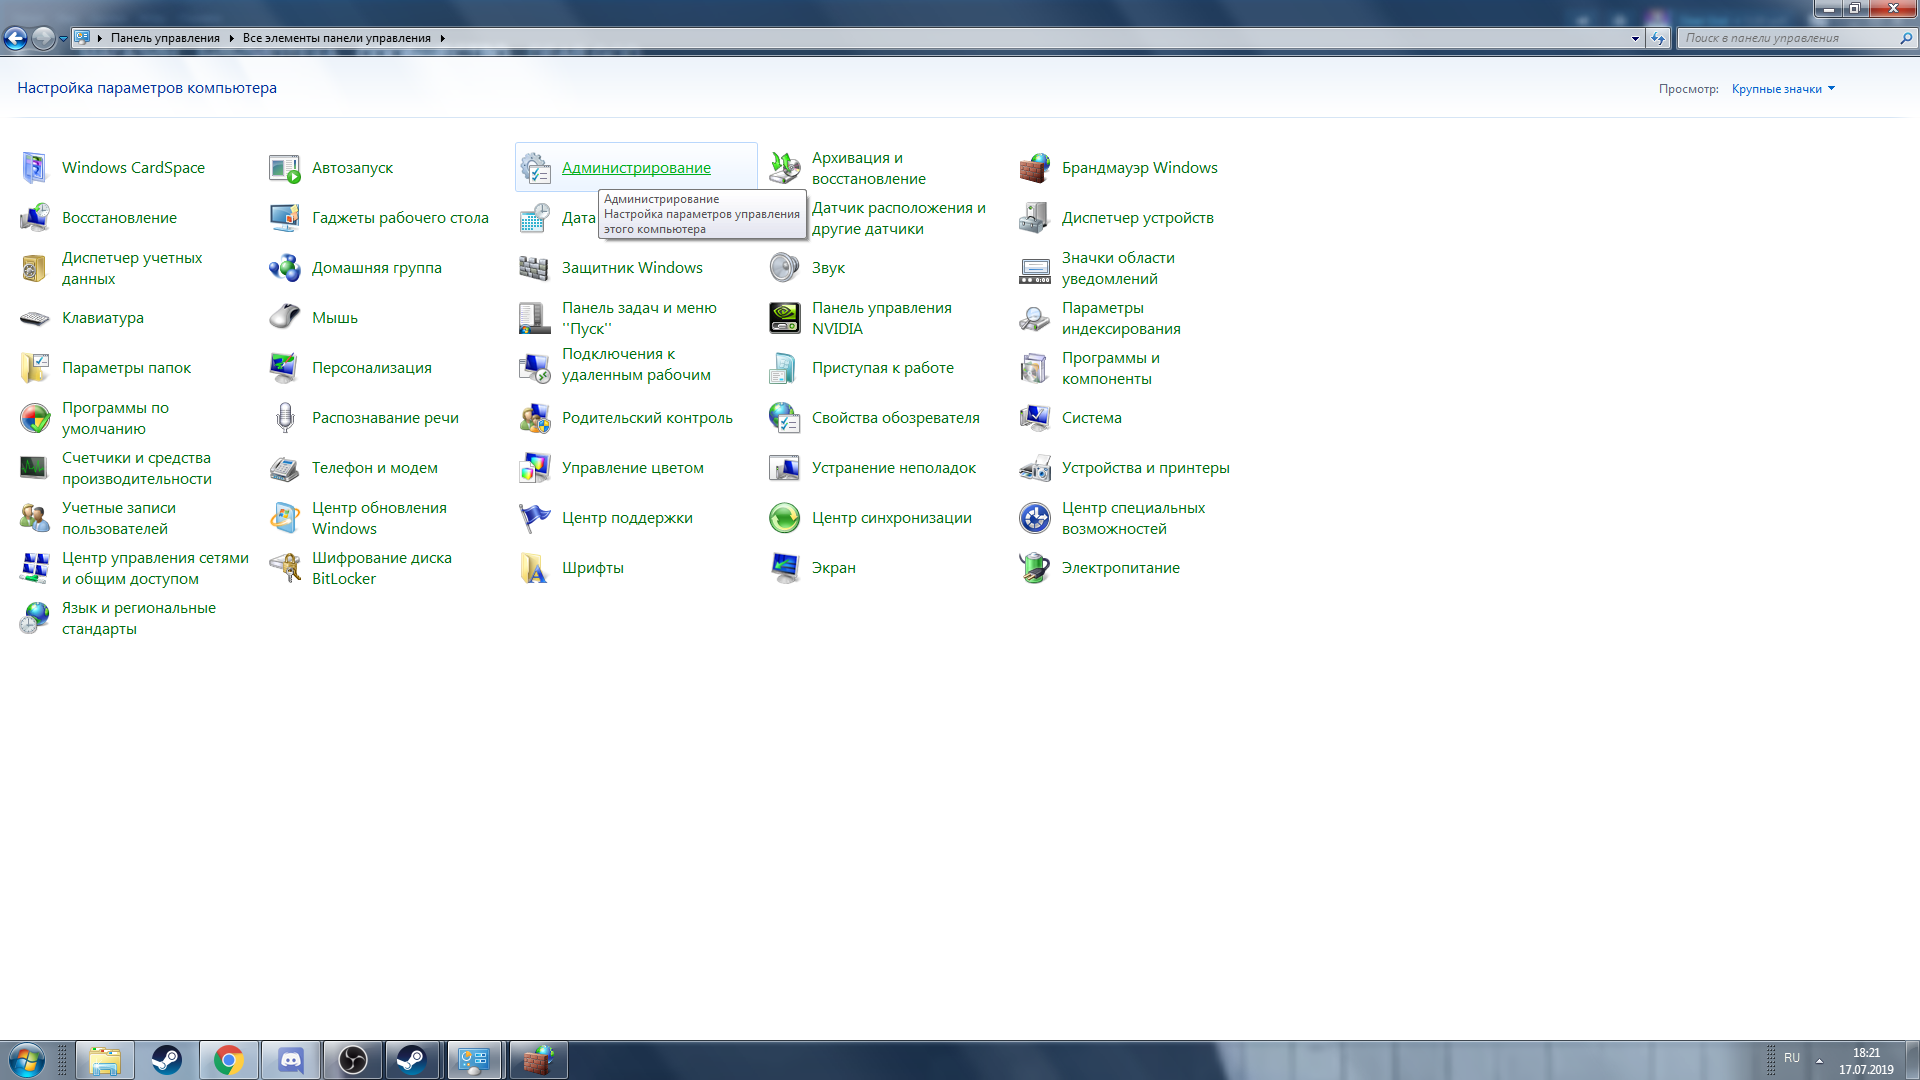Click the Администрирование link
1920x1080 pixels.
pos(636,168)
